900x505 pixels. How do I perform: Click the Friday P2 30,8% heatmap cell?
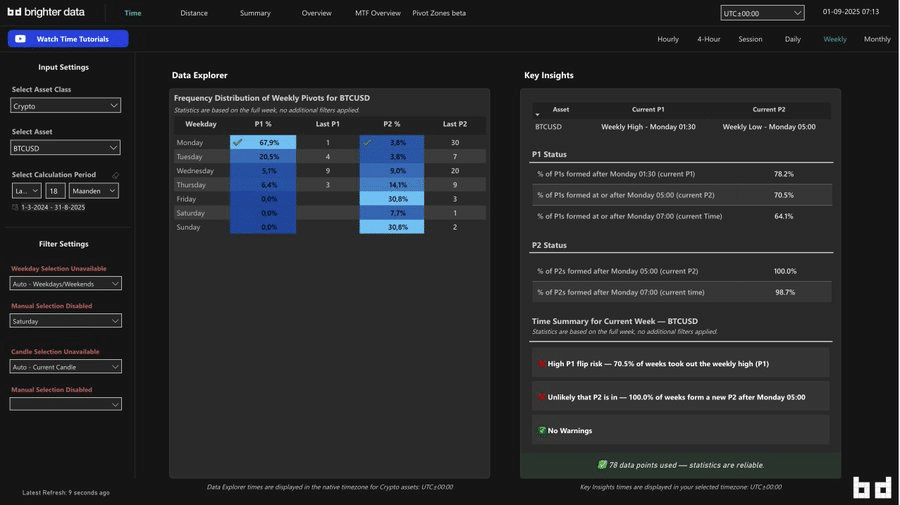[x=391, y=199]
